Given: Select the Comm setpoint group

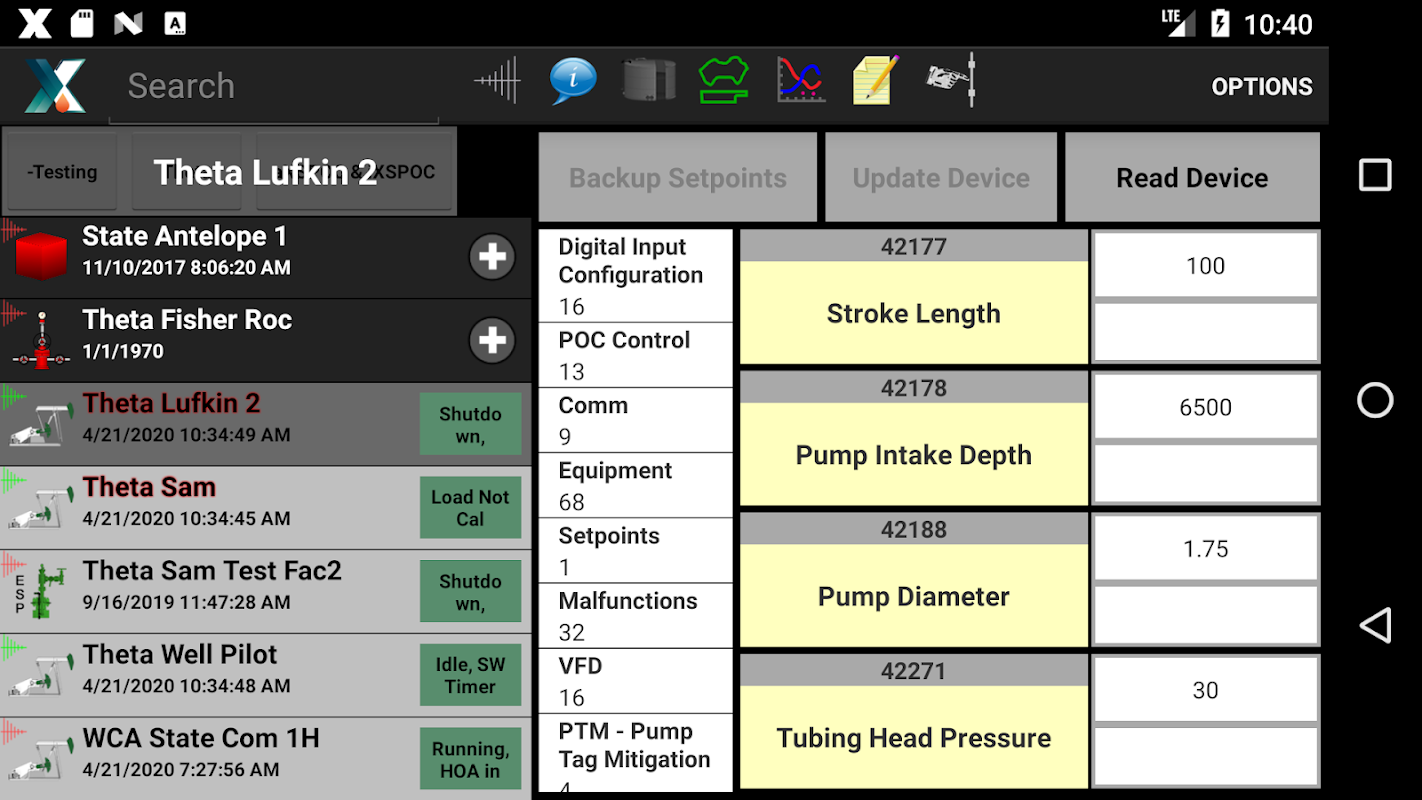Looking at the screenshot, I should click(636, 420).
